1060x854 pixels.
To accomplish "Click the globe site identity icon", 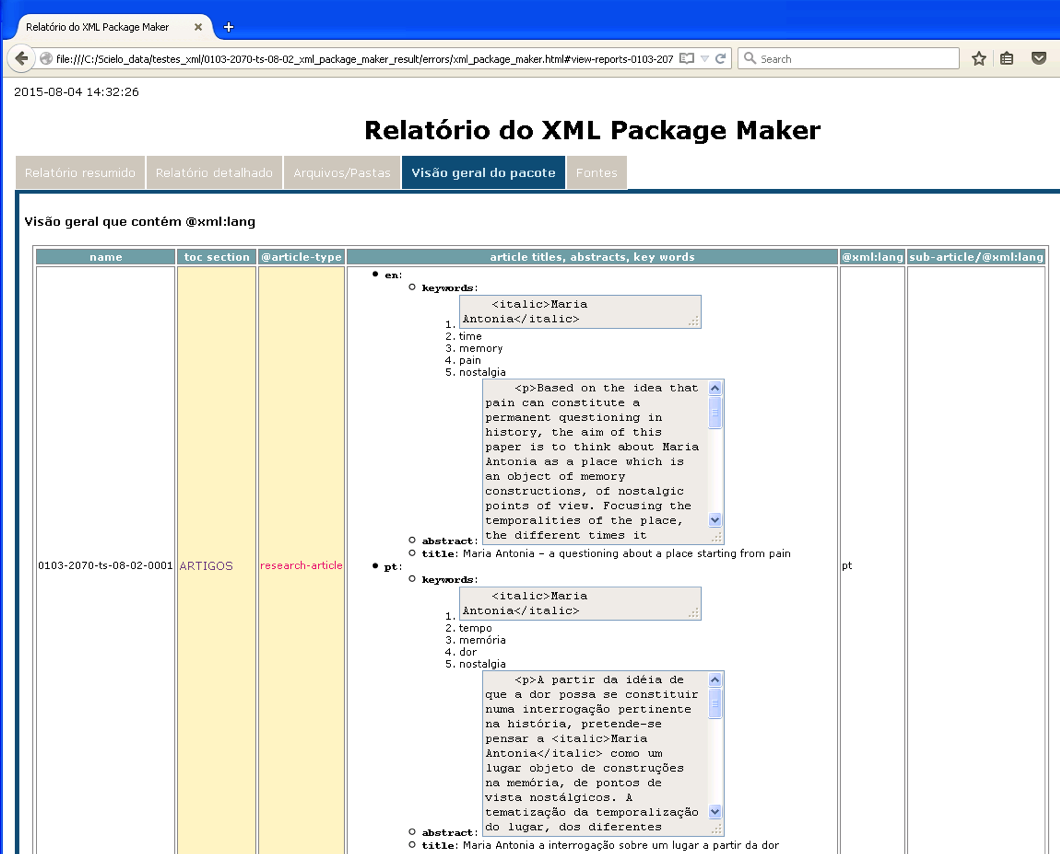I will pos(46,59).
